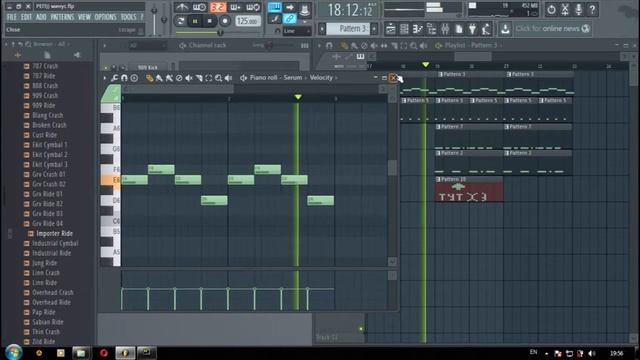This screenshot has height=360, width=640.
Task: Open the one-click audio recording microphone icon
Action: coord(578,9)
